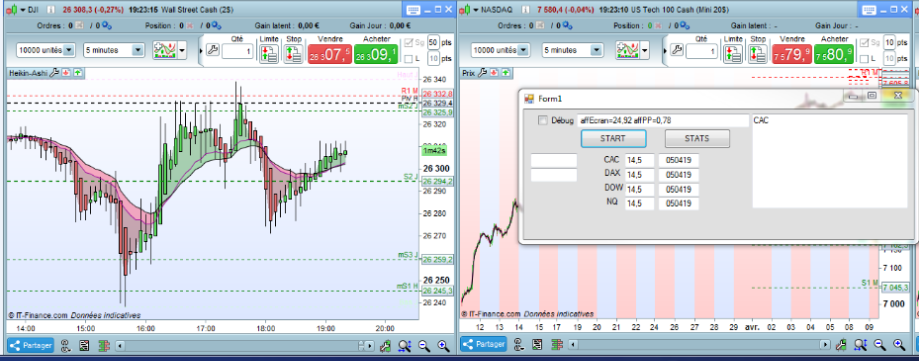This screenshot has width=919, height=361.
Task: Click red down arrow beside Prix label
Action: coord(494,73)
